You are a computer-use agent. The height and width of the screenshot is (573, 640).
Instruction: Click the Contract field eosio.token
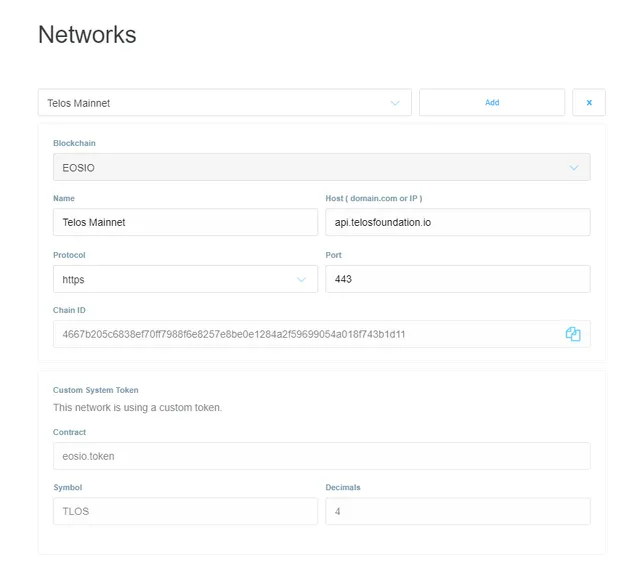pyautogui.click(x=322, y=456)
